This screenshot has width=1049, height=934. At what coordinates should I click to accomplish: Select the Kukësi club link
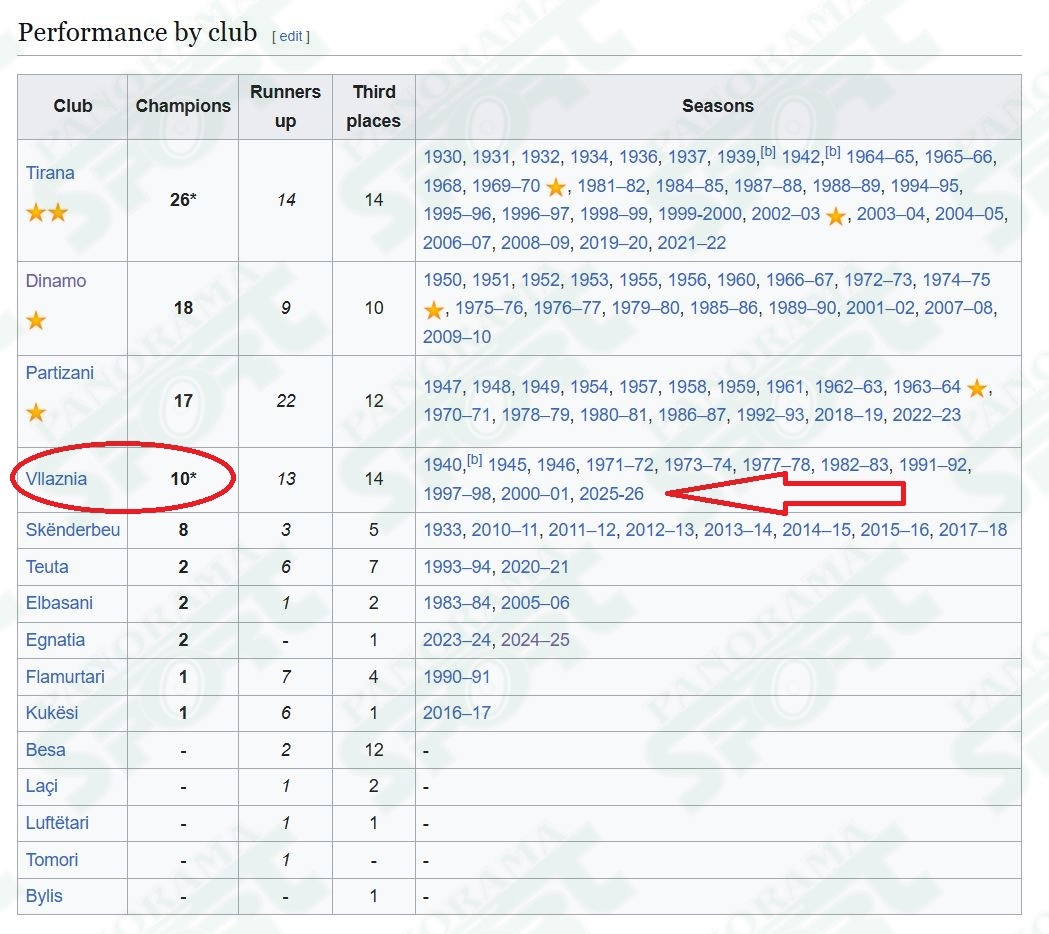52,713
